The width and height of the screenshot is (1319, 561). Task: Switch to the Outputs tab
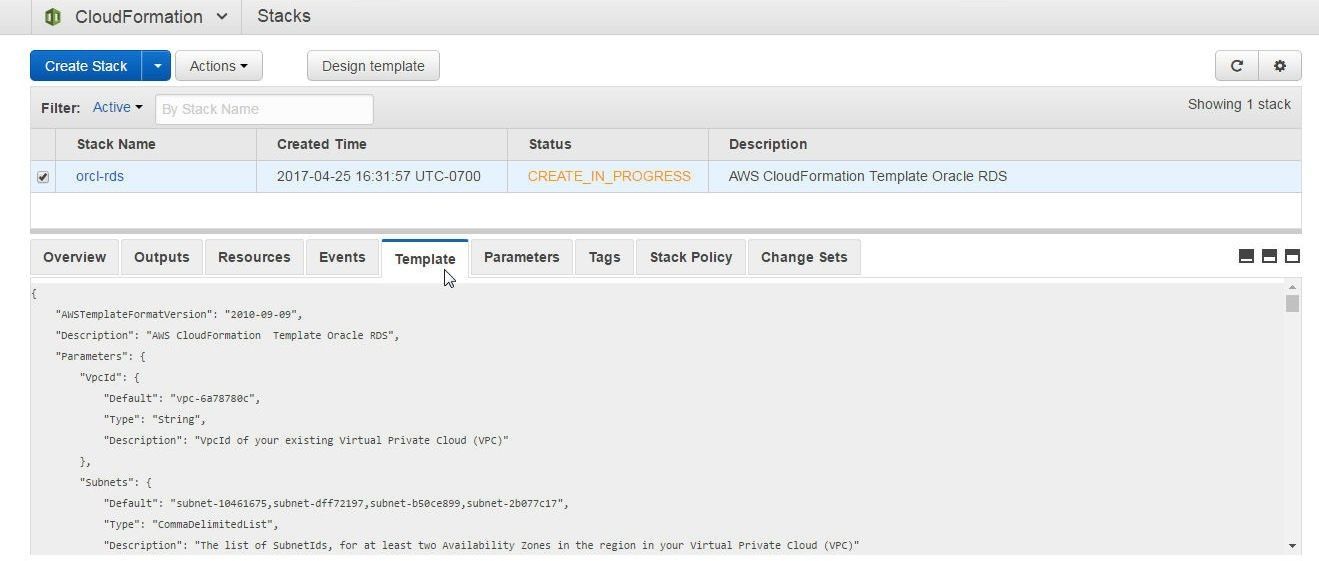point(162,257)
